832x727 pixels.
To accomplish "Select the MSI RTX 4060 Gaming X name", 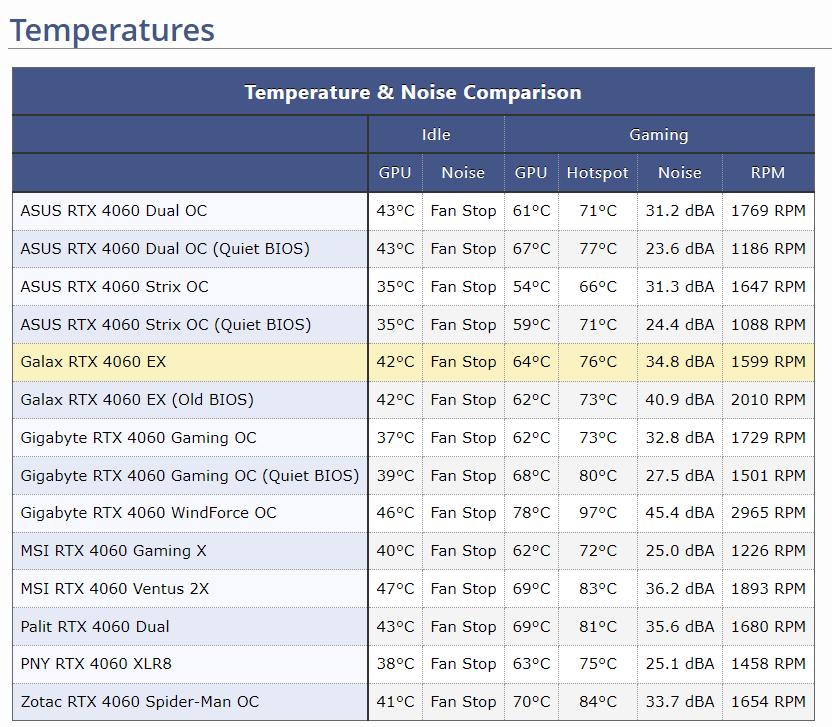I will [x=114, y=551].
